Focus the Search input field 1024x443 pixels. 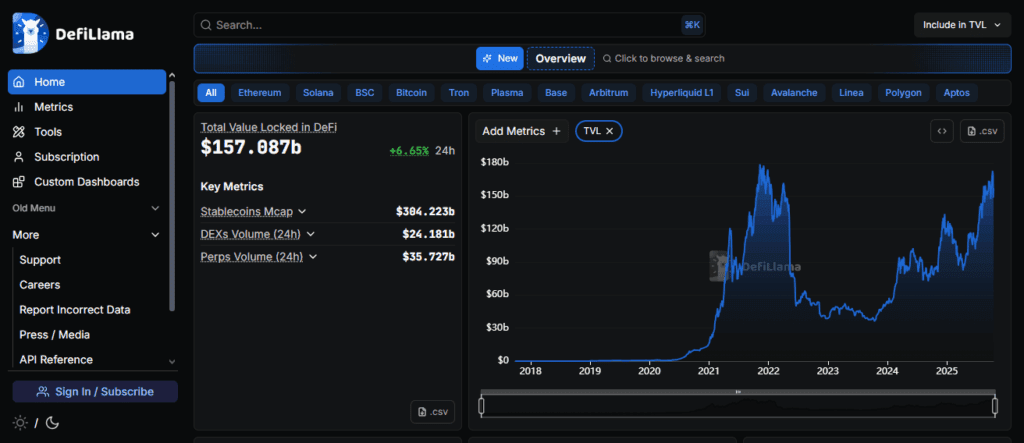(x=440, y=25)
